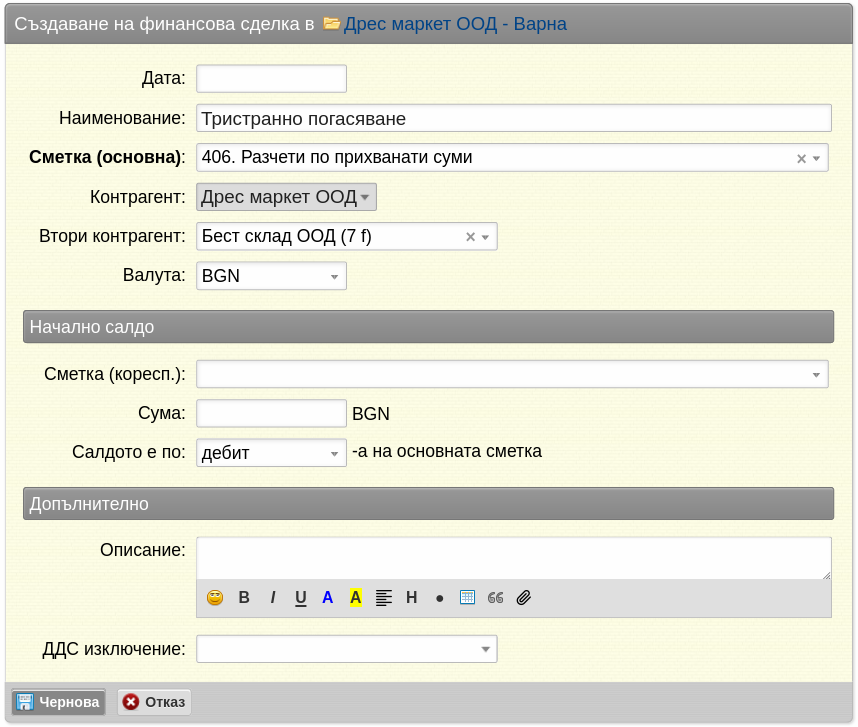This screenshot has width=858, height=727.
Task: Set the yellow highlight background color
Action: [356, 597]
